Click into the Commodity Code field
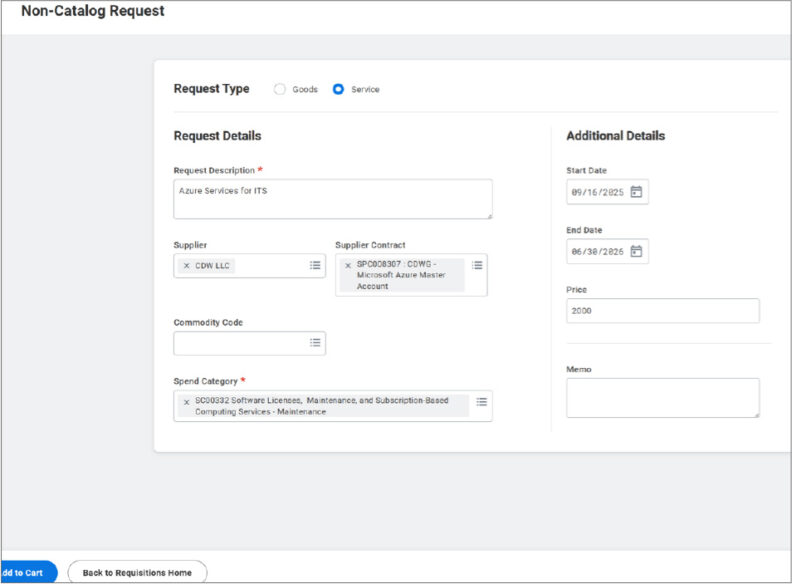The height and width of the screenshot is (584, 792). point(250,344)
